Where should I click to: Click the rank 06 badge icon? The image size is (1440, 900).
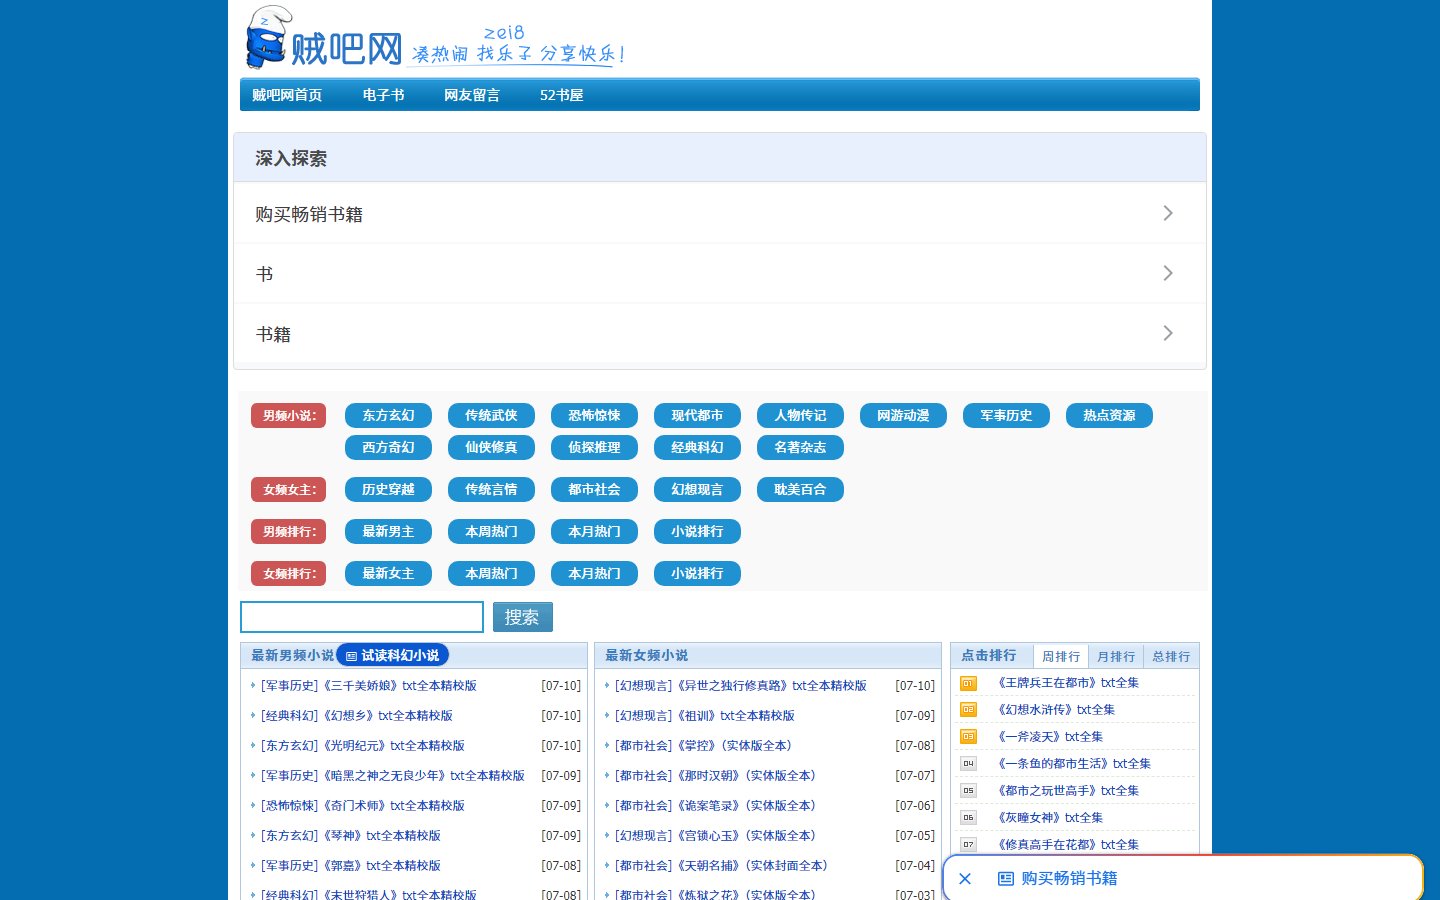pyautogui.click(x=968, y=818)
